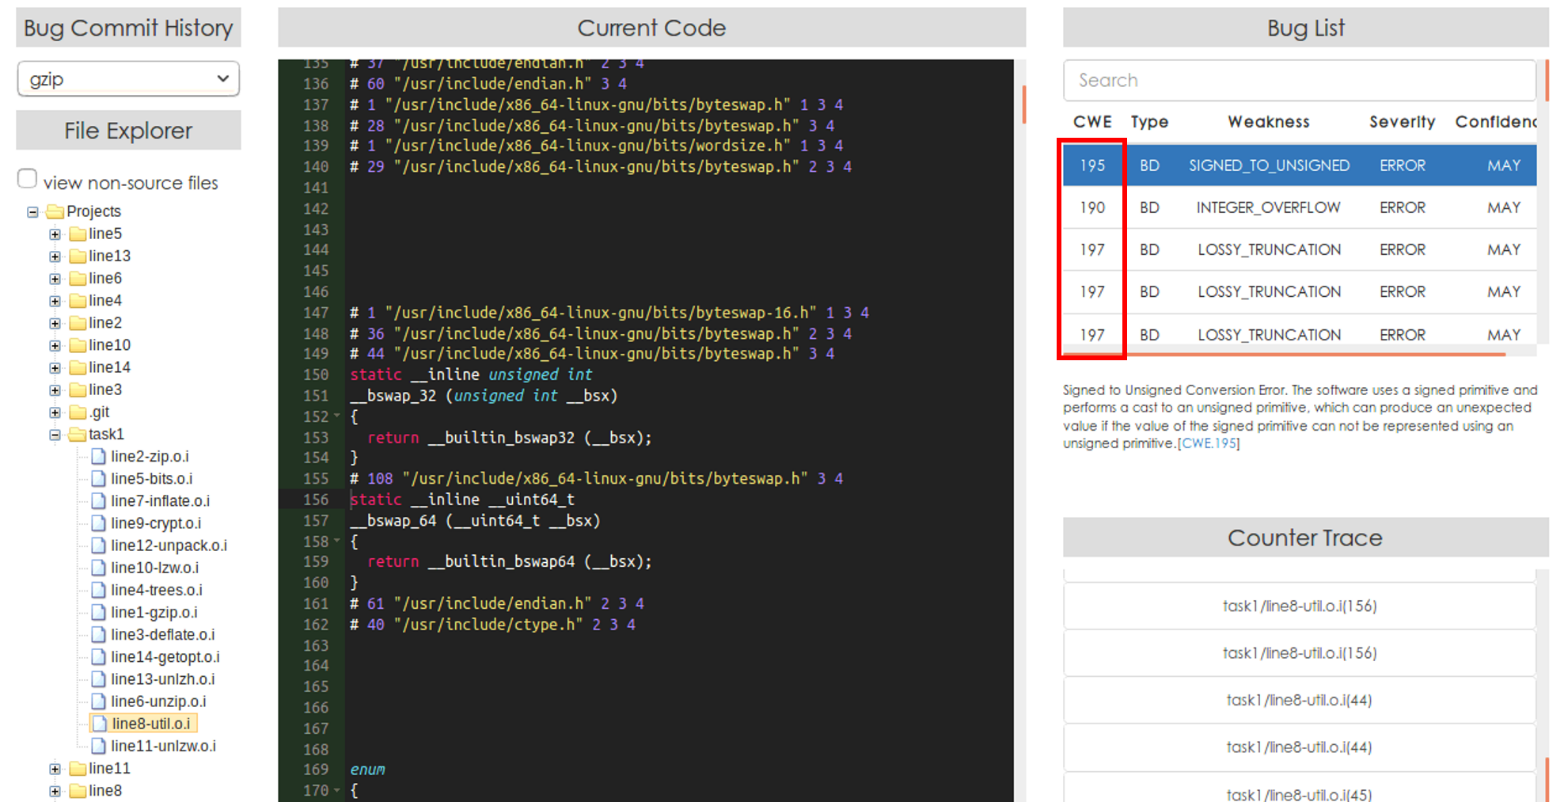Click the line7-inflate.o.i file icon
The height and width of the screenshot is (802, 1564).
pyautogui.click(x=98, y=501)
